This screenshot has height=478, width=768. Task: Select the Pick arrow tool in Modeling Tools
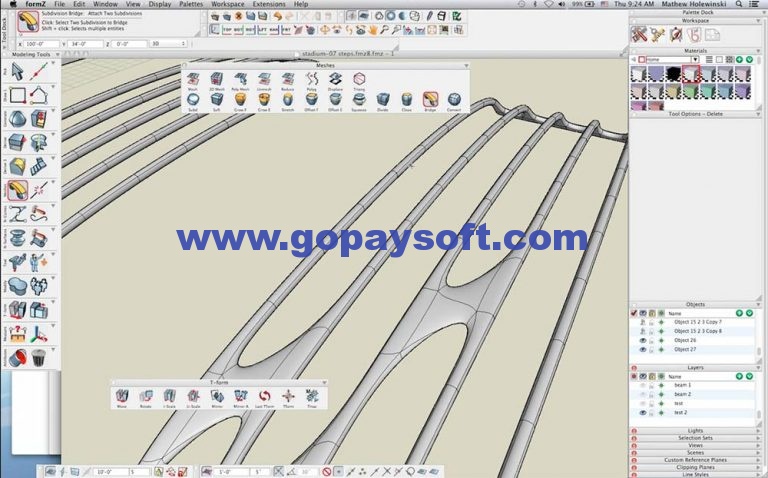click(x=18, y=72)
